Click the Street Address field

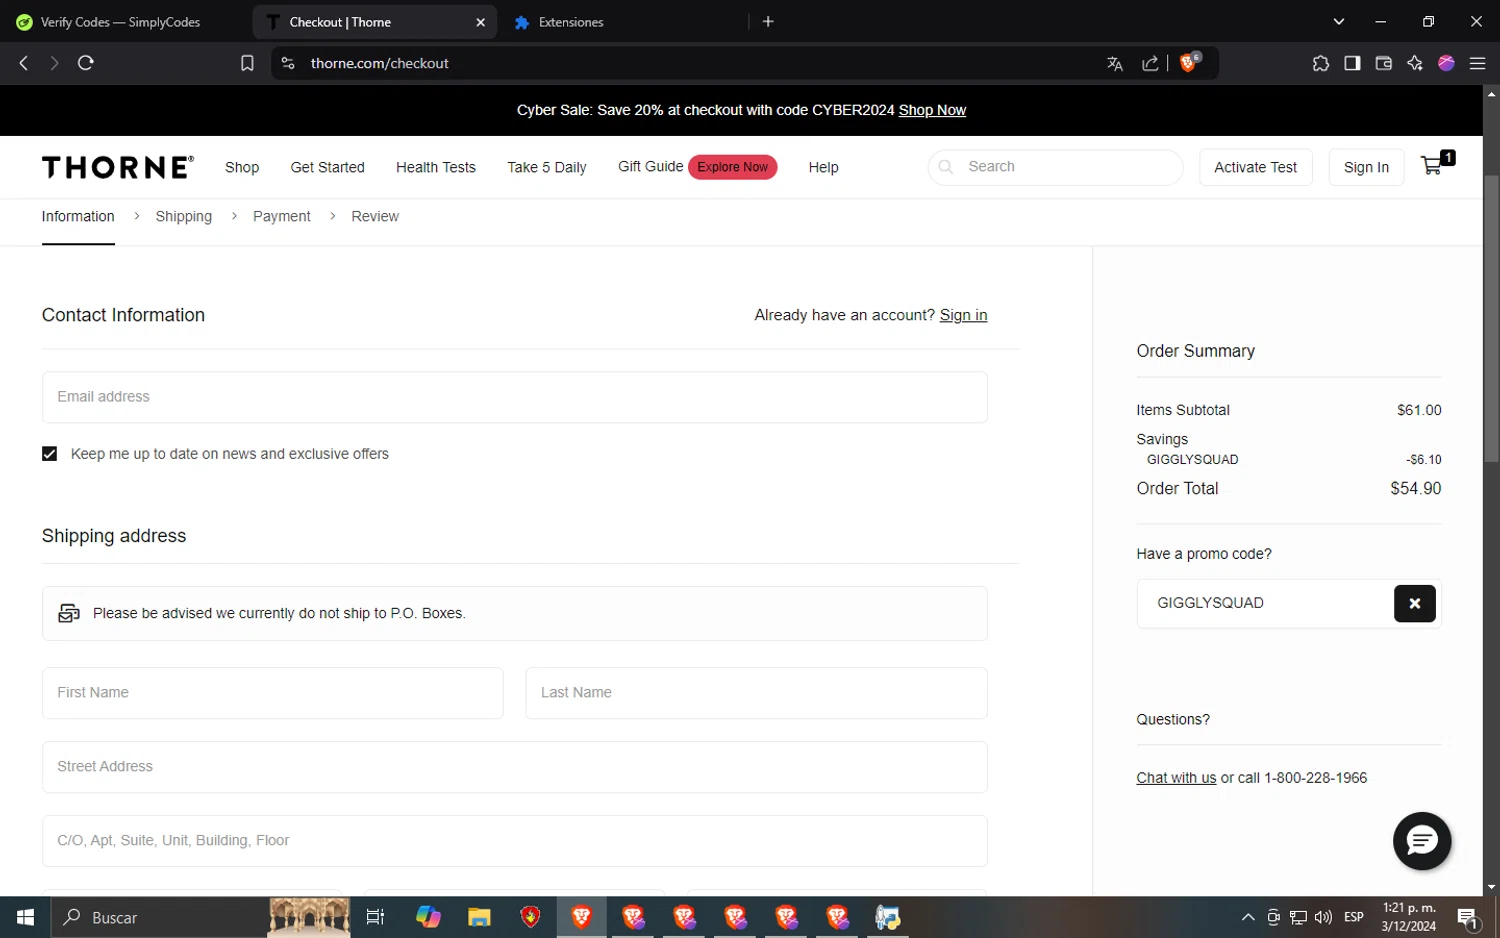(x=515, y=767)
